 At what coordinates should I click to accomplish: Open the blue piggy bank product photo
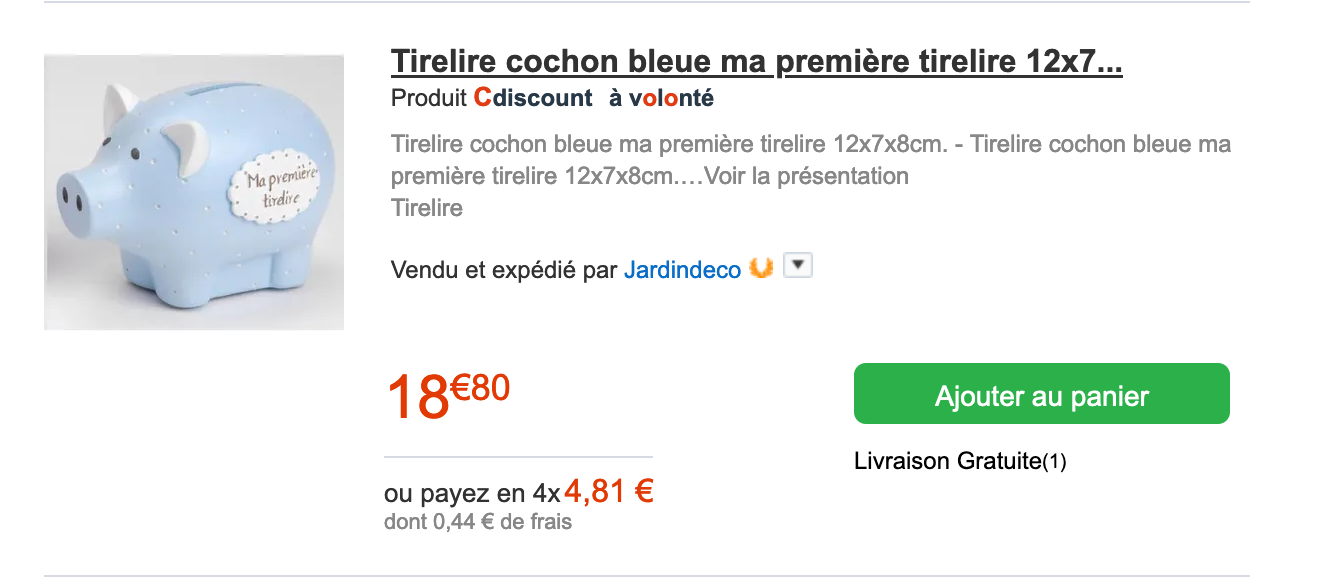point(194,193)
